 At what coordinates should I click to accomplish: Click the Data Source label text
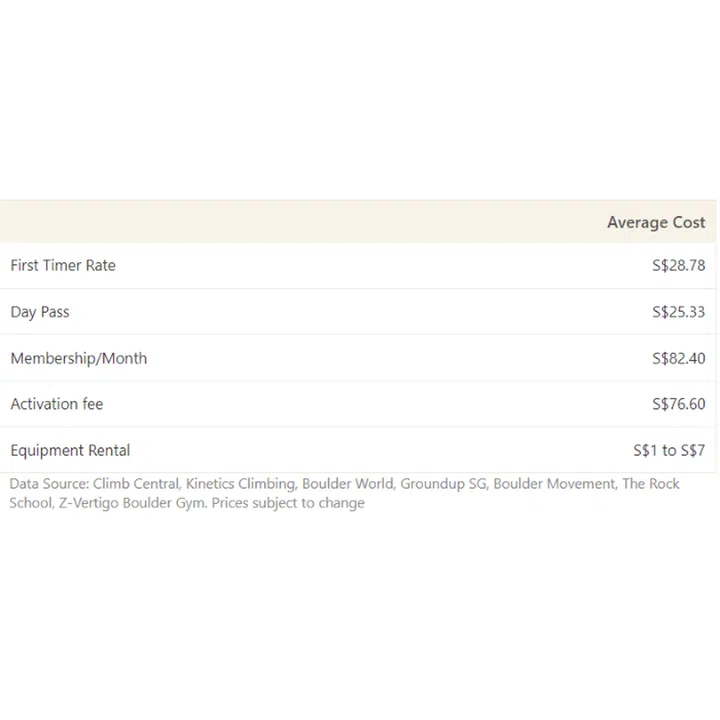coord(49,484)
